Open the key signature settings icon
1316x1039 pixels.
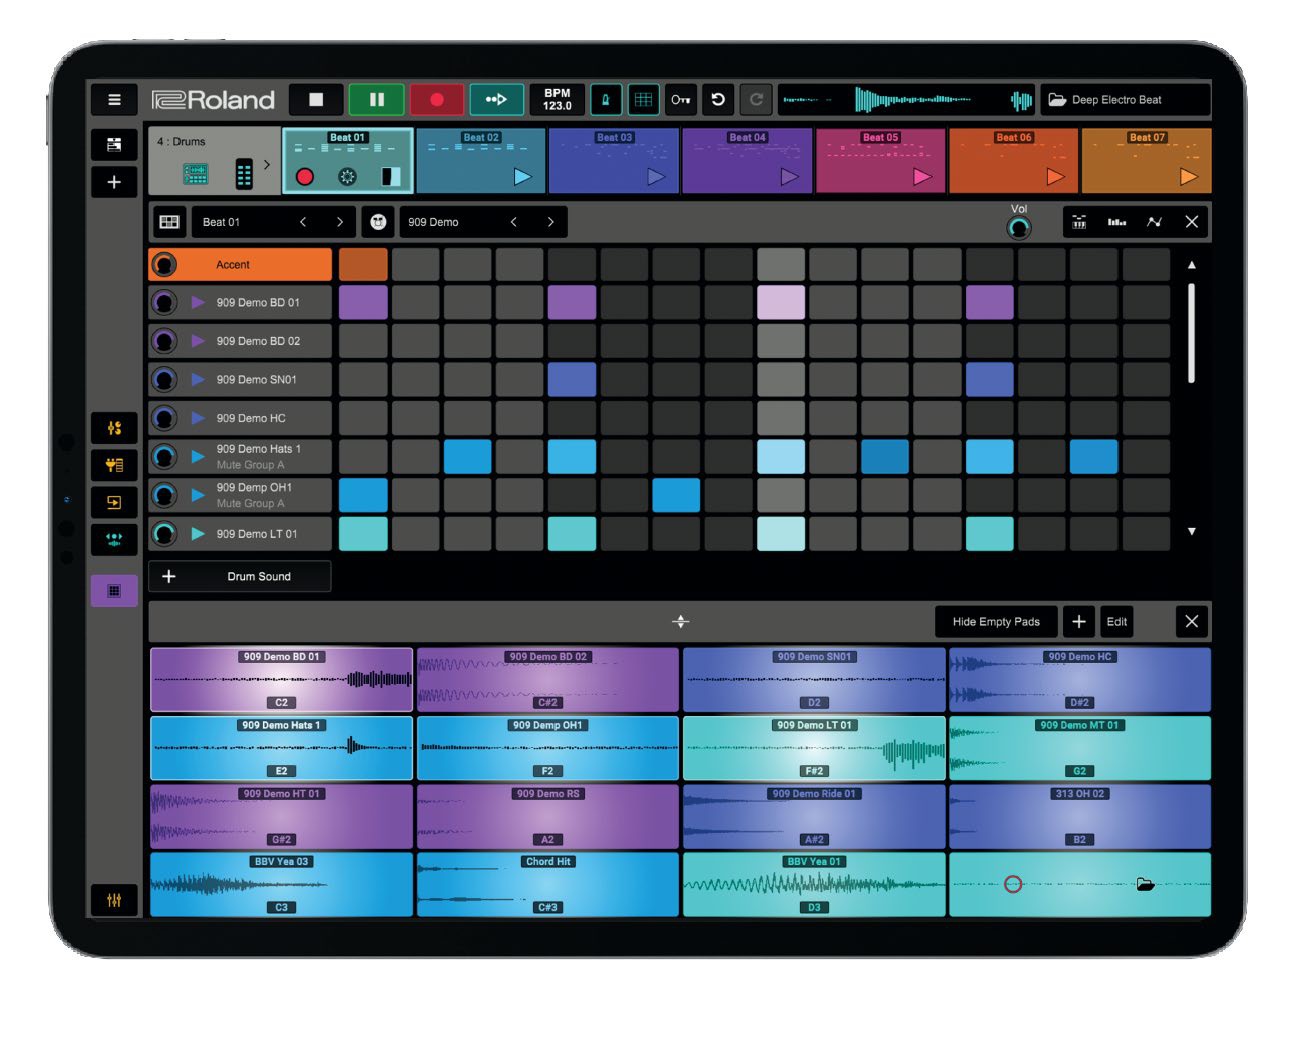pyautogui.click(x=681, y=100)
